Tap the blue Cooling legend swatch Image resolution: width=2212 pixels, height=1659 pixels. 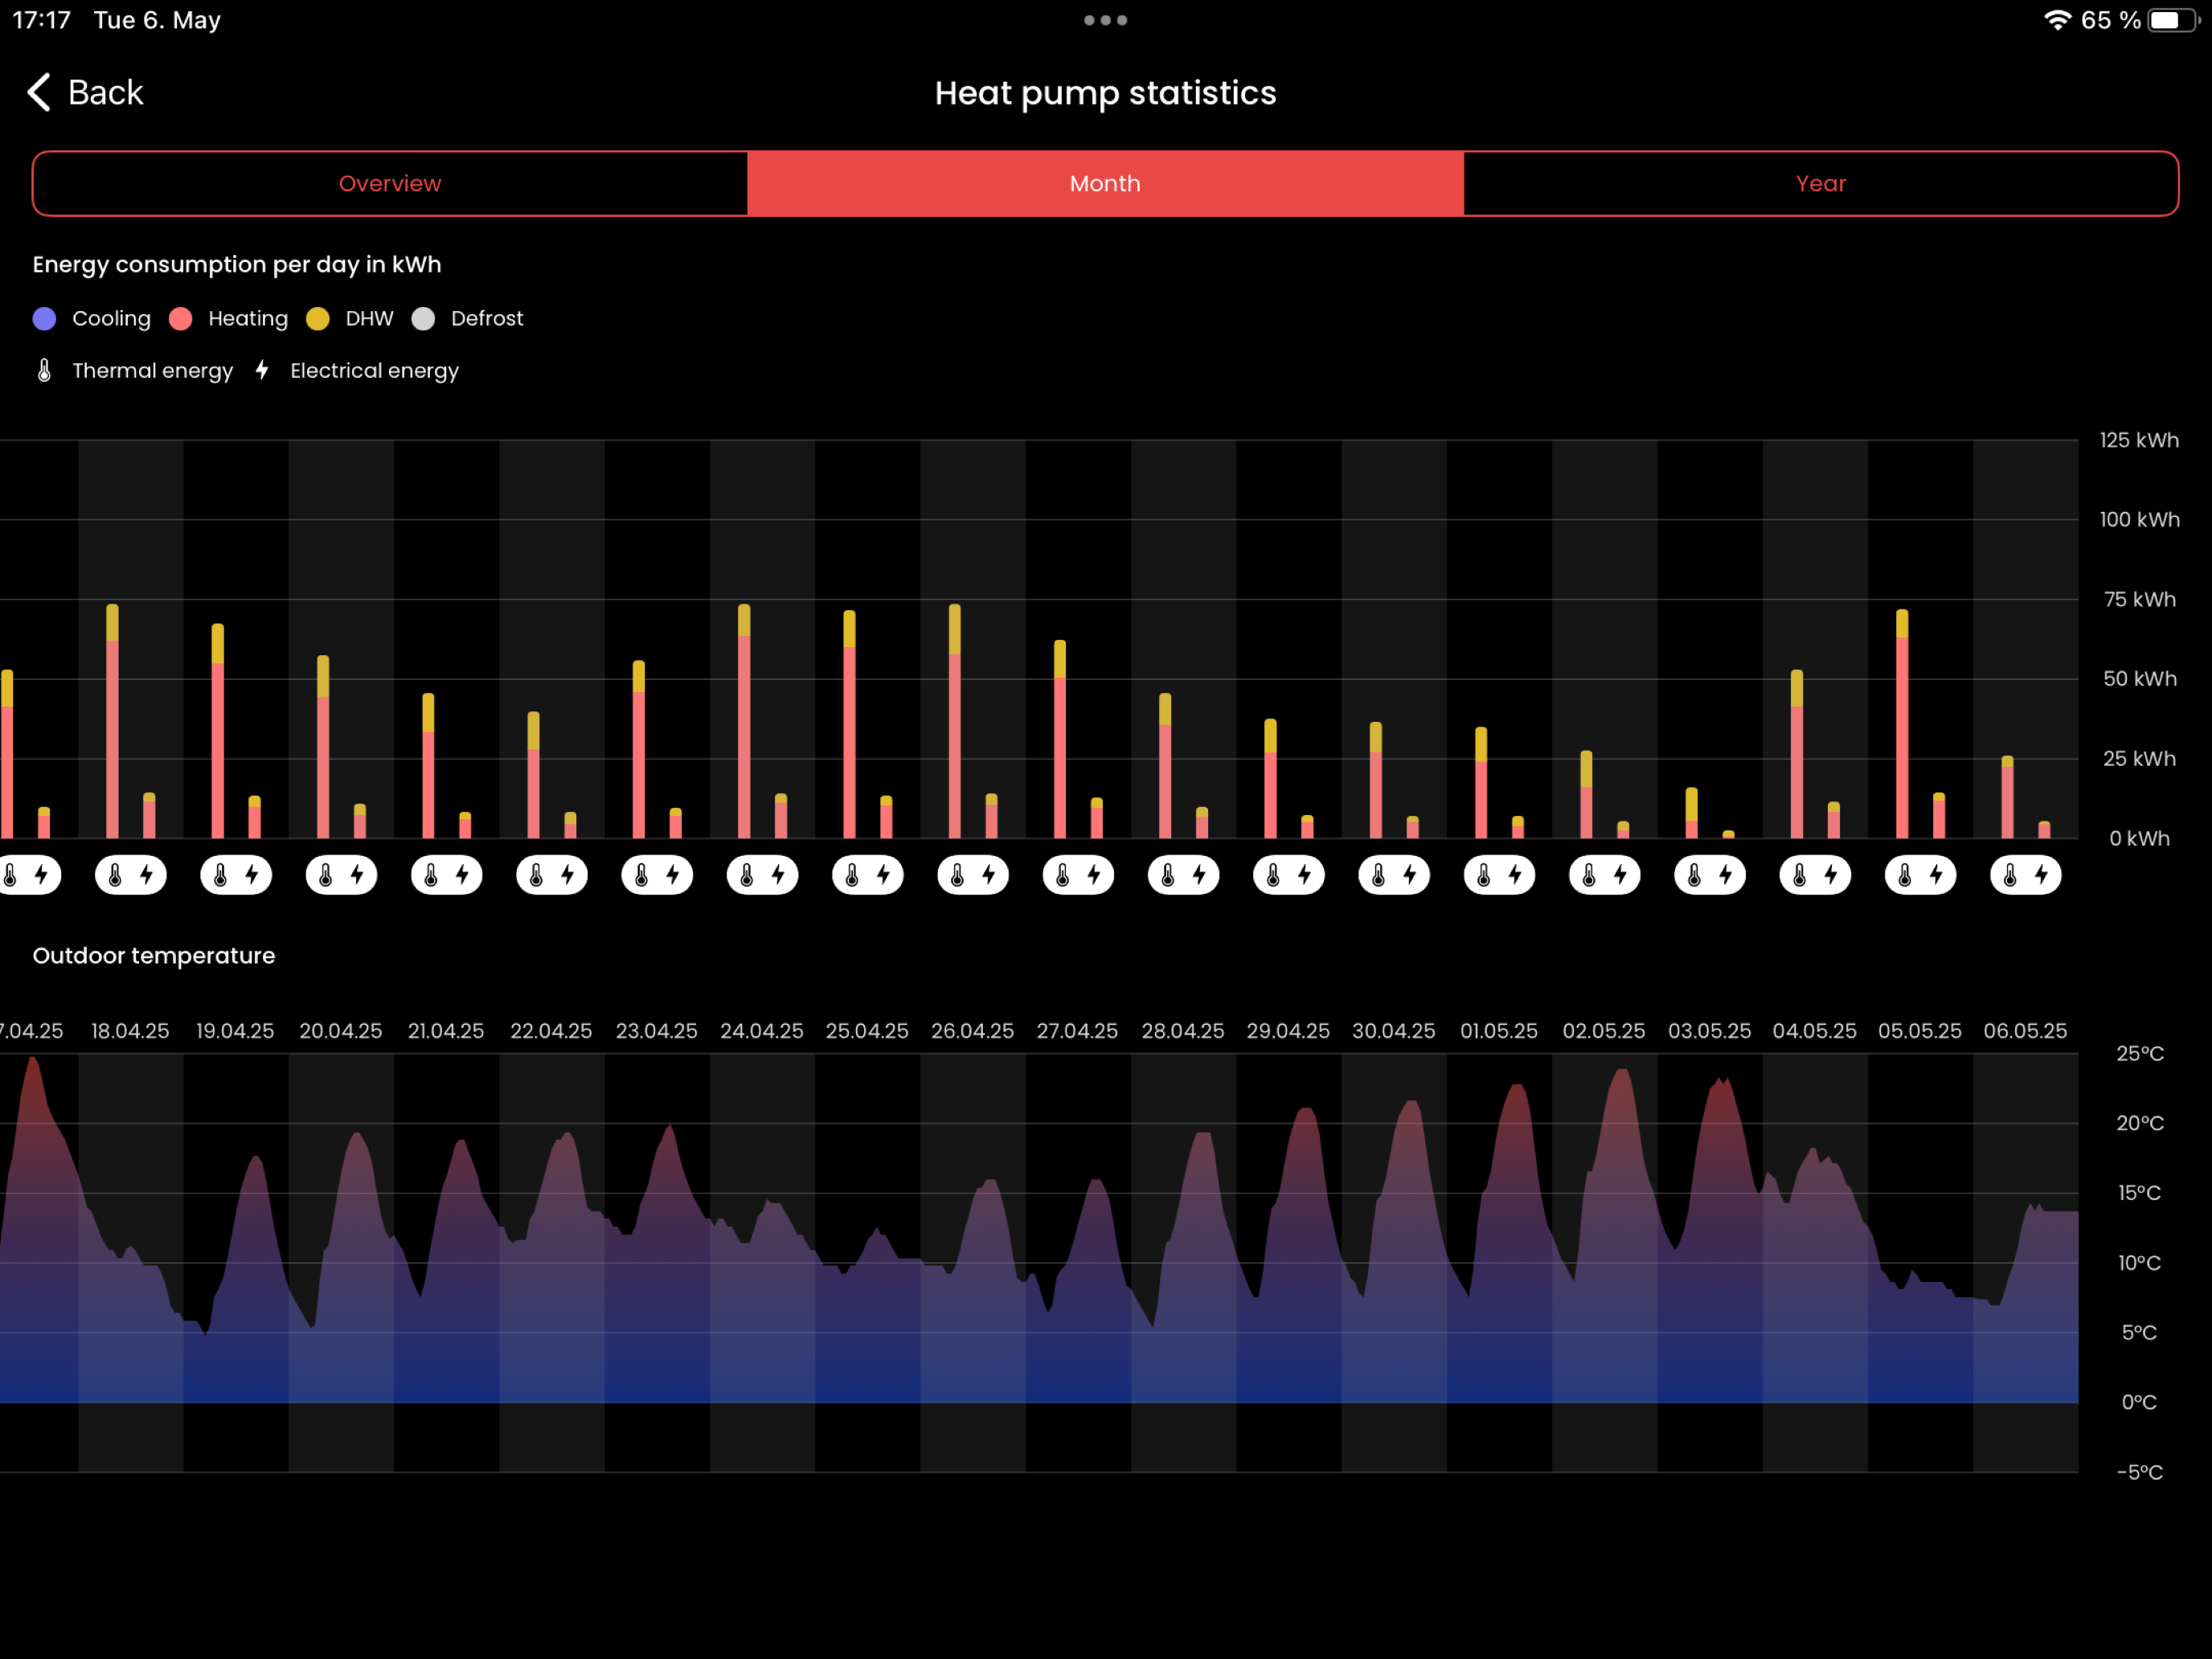pos(44,318)
